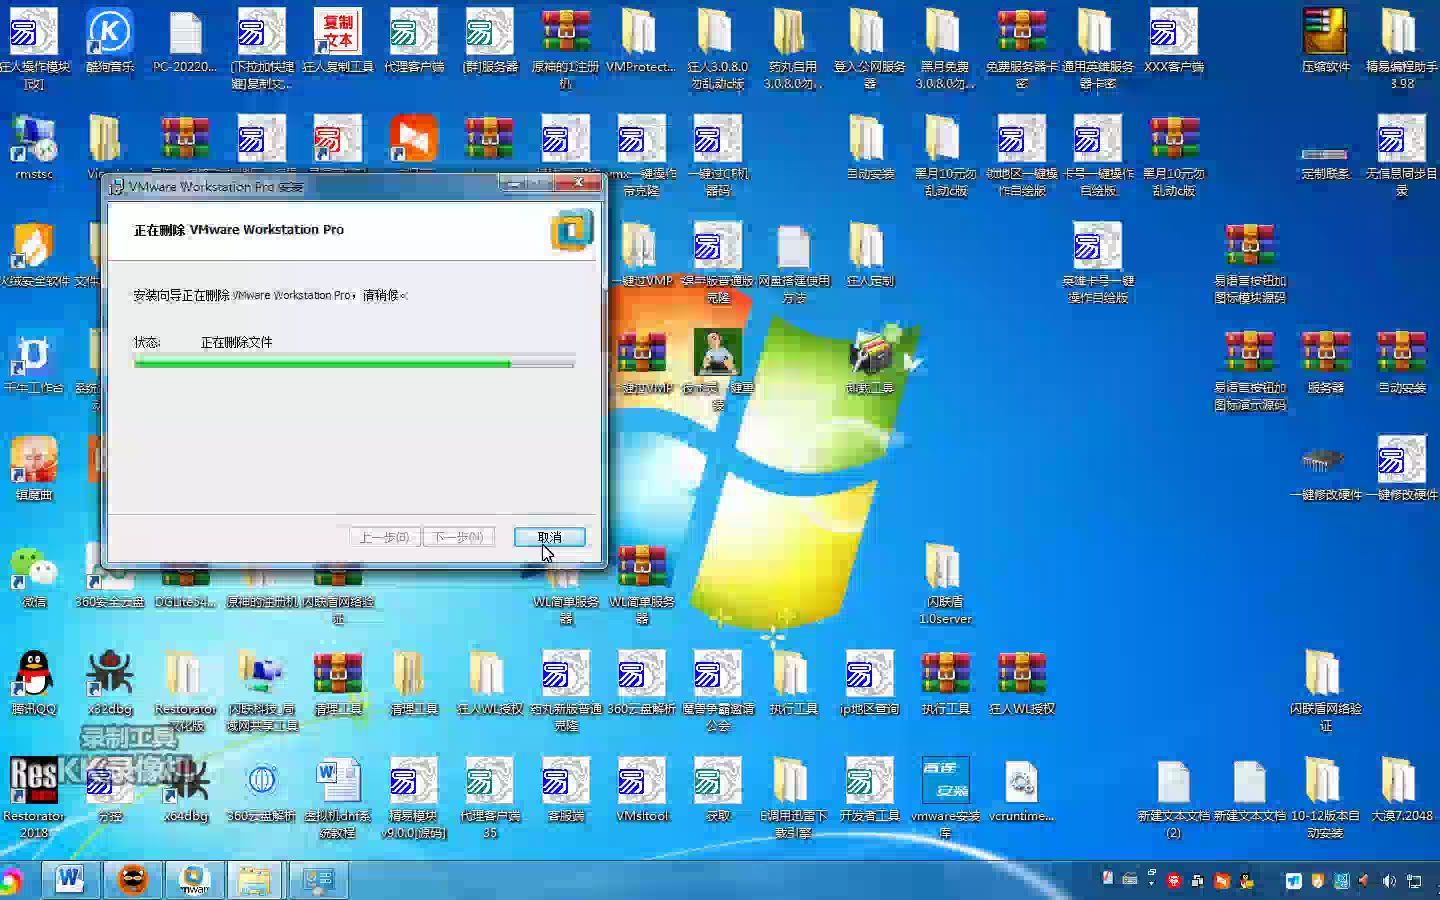Viewport: 1440px width, 900px height.
Task: Open the VMProtect... folder
Action: (641, 41)
